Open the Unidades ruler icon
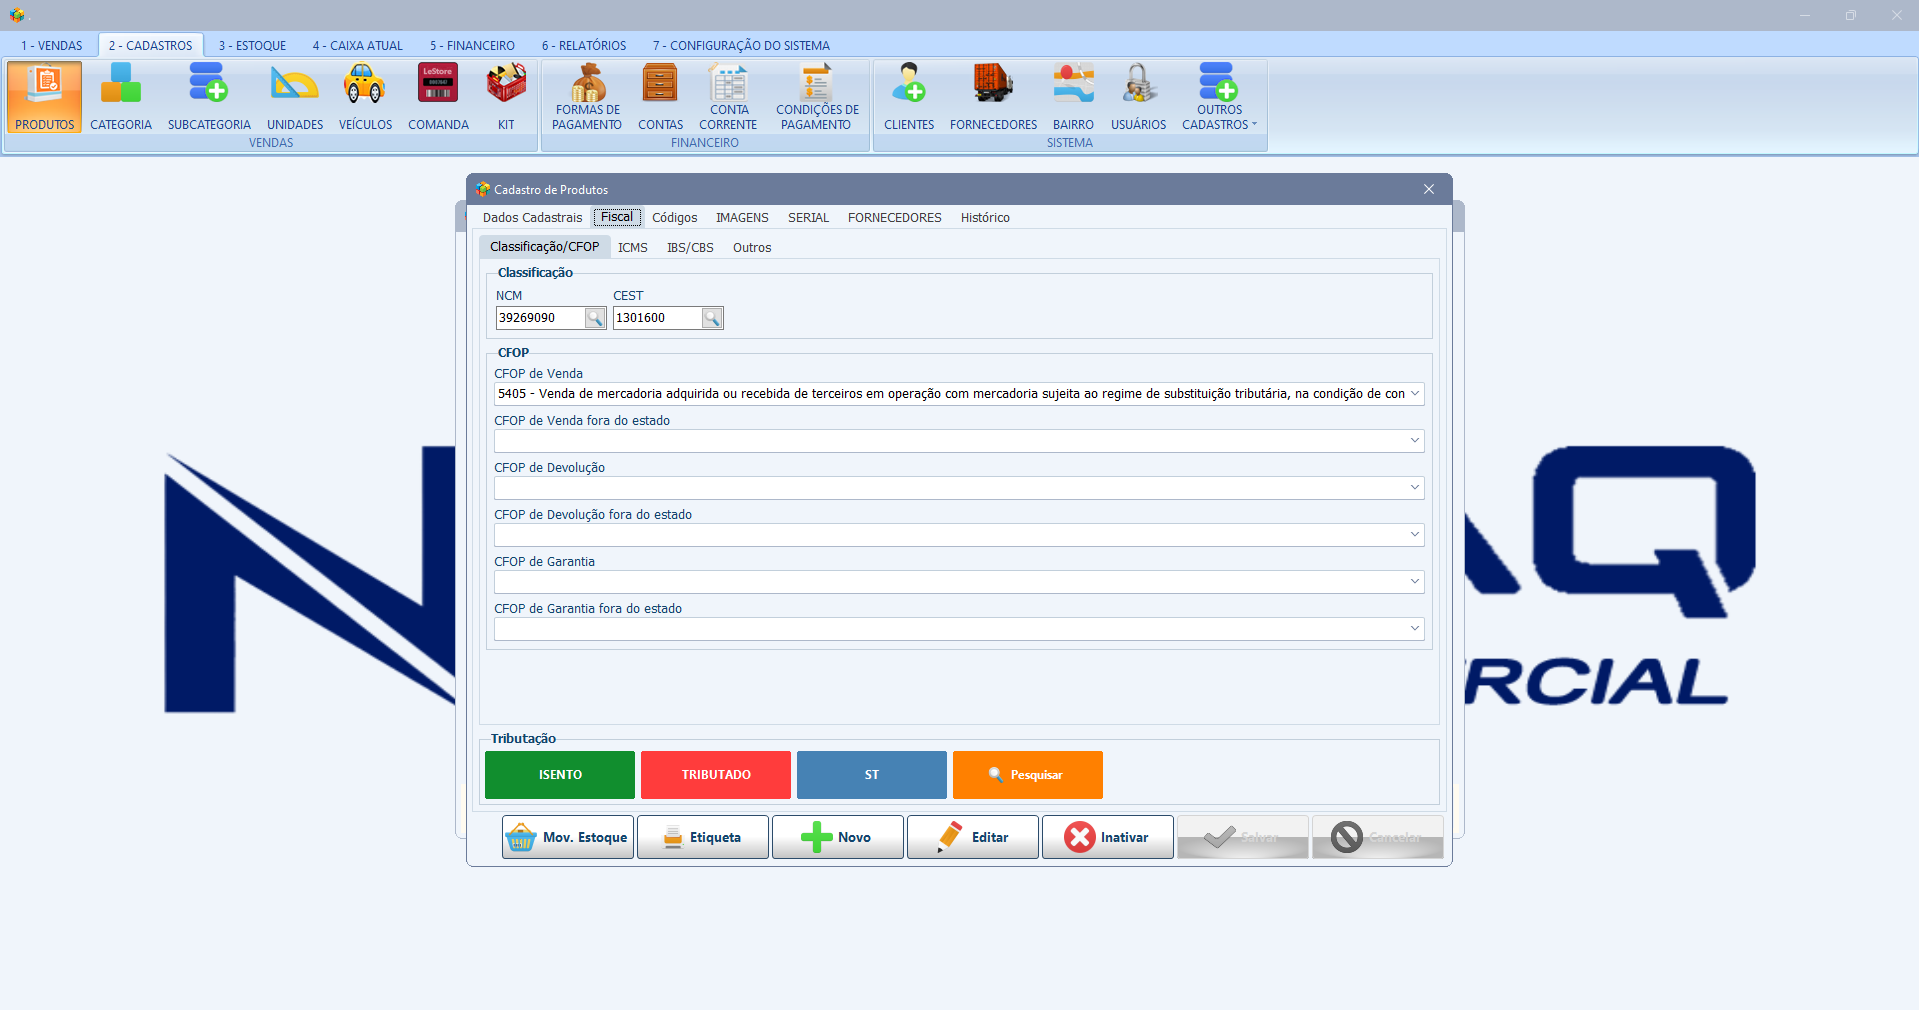 click(295, 97)
